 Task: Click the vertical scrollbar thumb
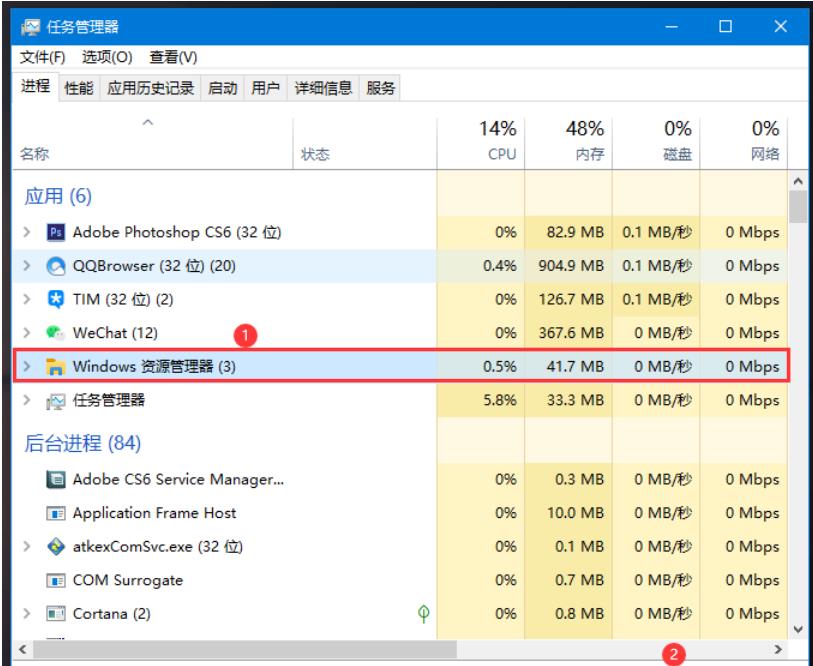798,206
